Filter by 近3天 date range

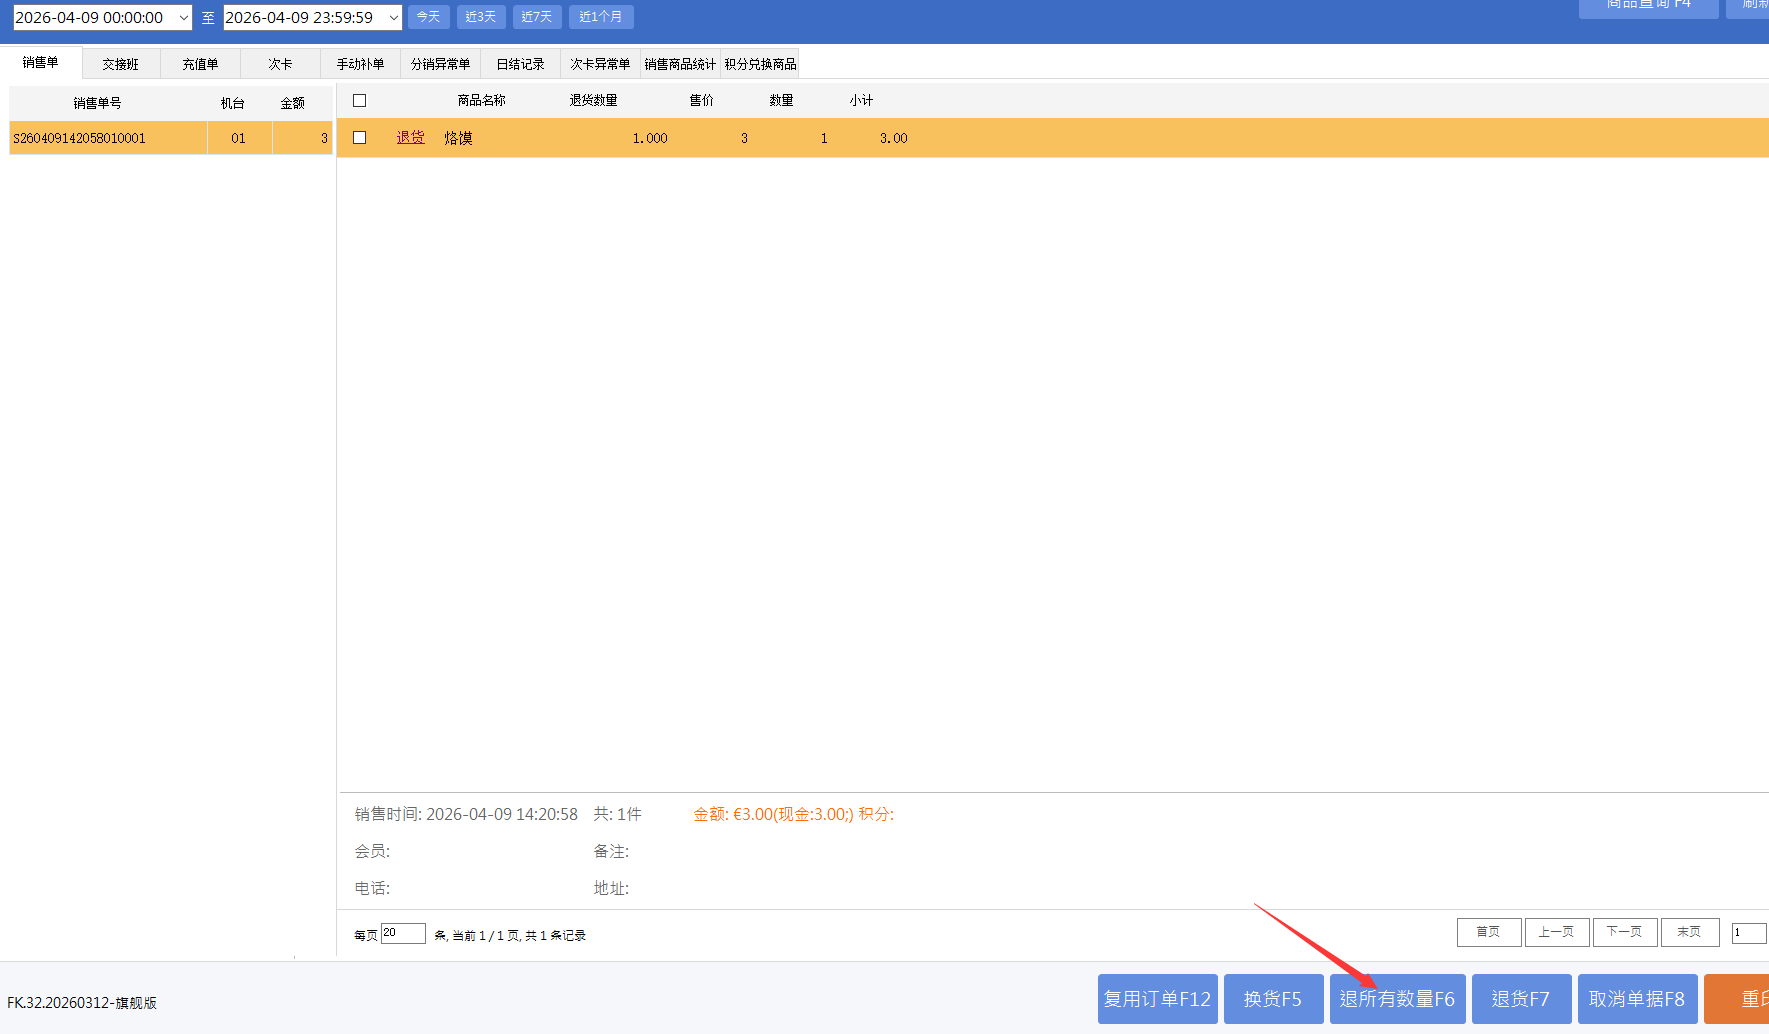pos(480,17)
